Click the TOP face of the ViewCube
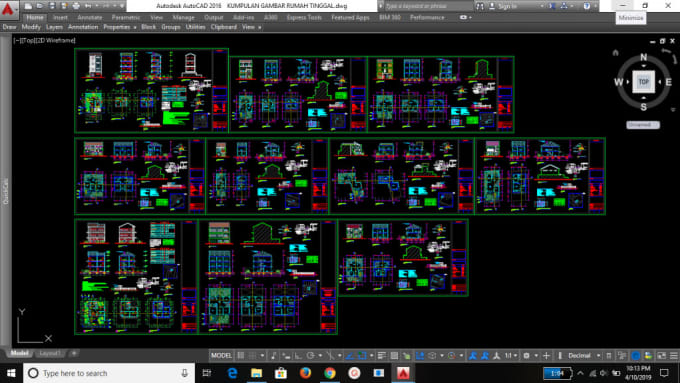The width and height of the screenshot is (680, 383). click(644, 82)
